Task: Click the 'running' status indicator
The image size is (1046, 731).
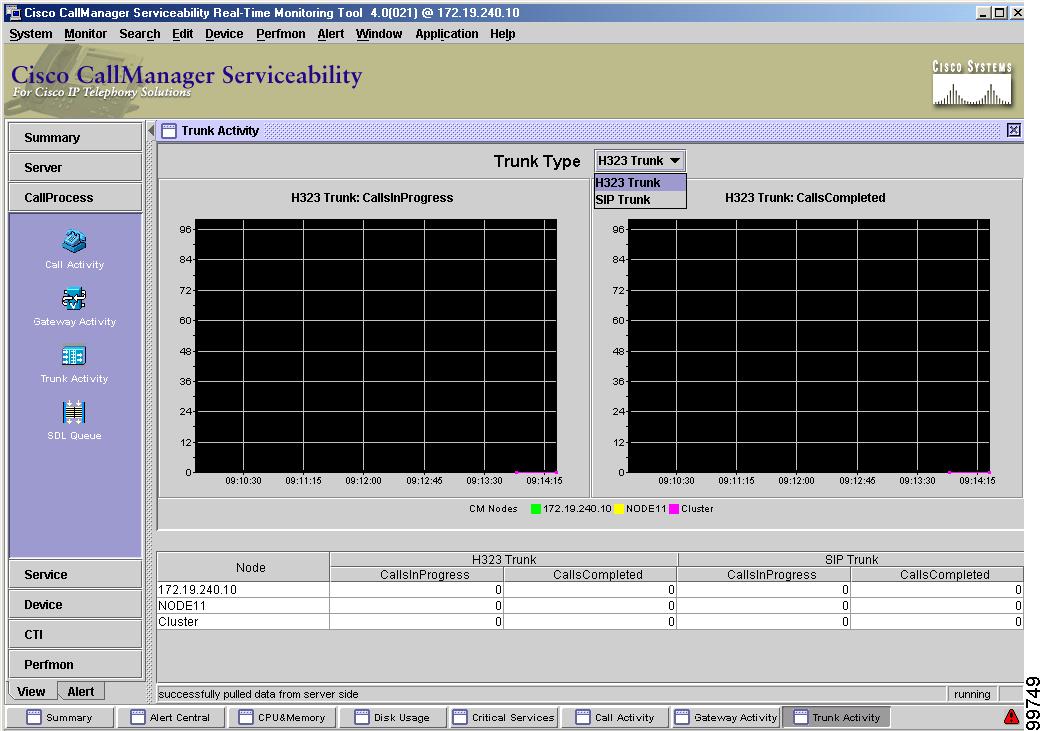Action: [x=972, y=694]
